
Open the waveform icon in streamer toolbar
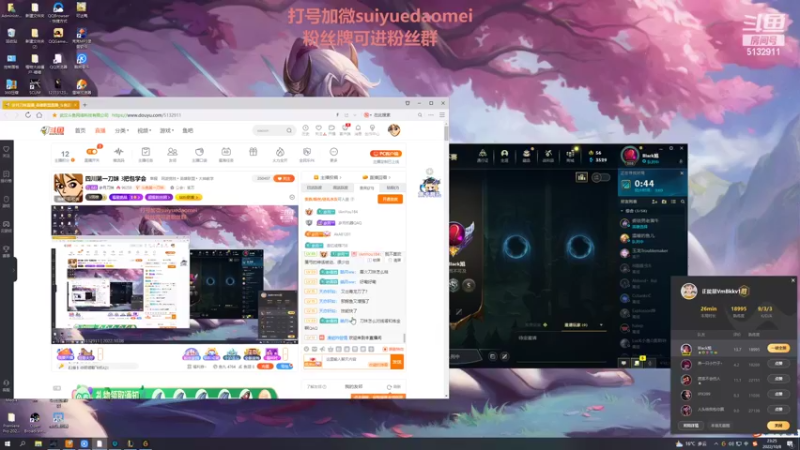click(x=118, y=152)
